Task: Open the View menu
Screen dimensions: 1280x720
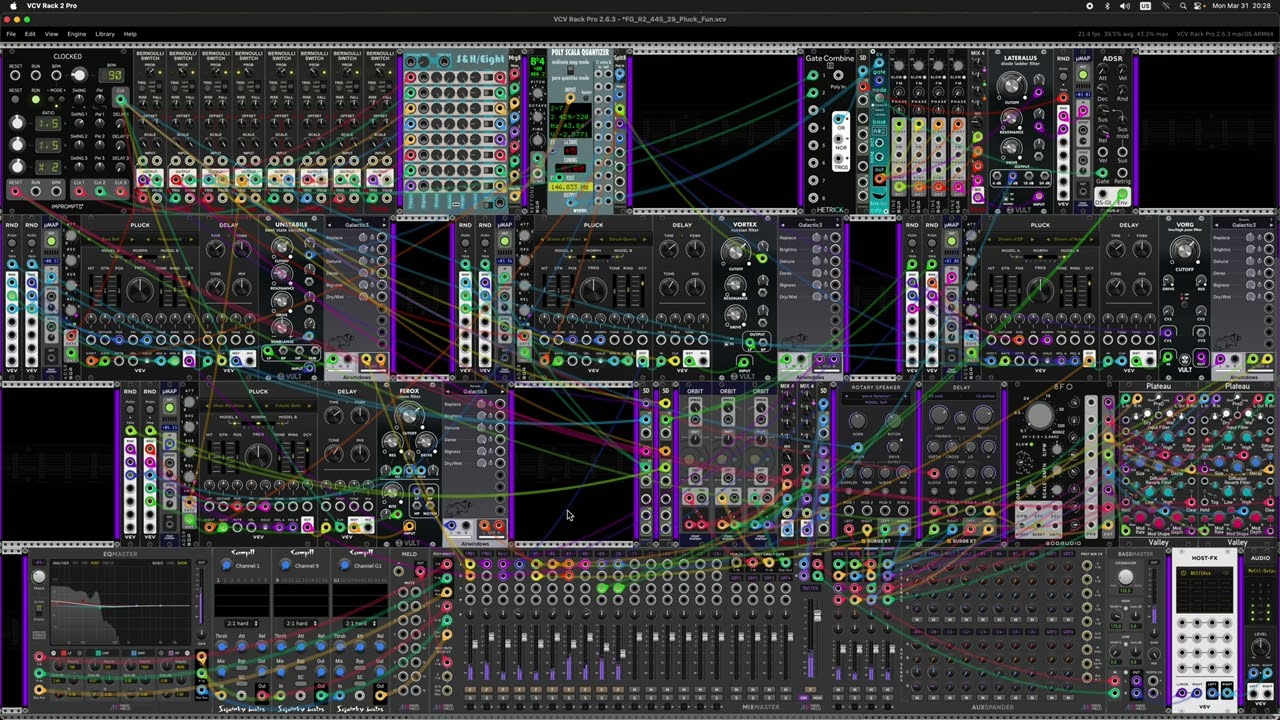Action: [51, 34]
